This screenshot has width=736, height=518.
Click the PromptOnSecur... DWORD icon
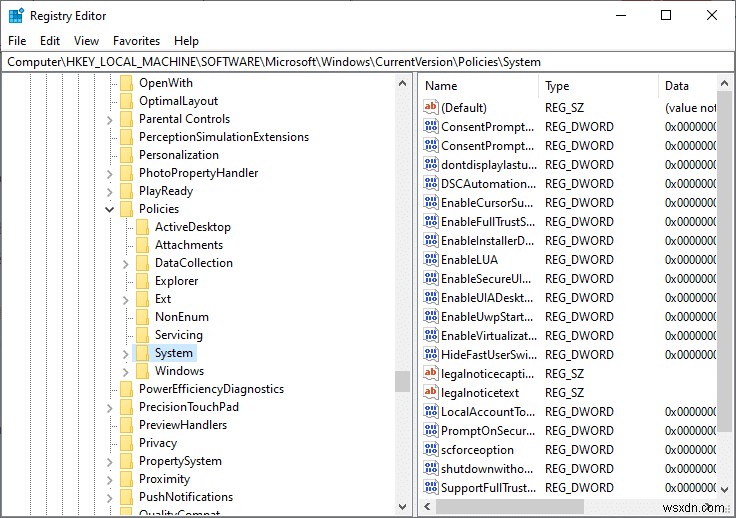430,430
